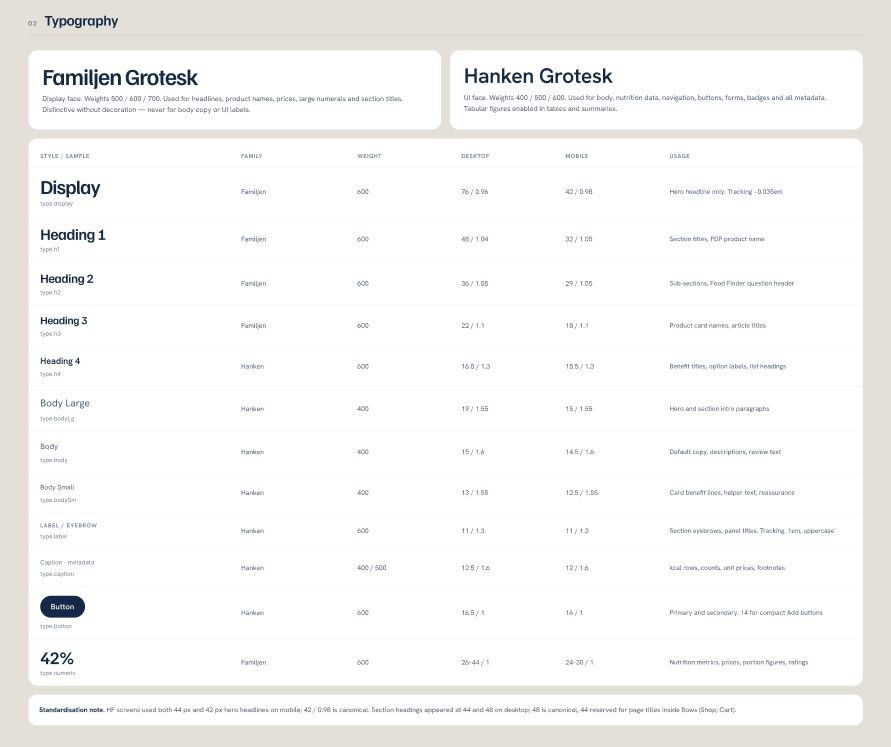
Task: Click mobile value "42 / 0.98"
Action: 578,192
